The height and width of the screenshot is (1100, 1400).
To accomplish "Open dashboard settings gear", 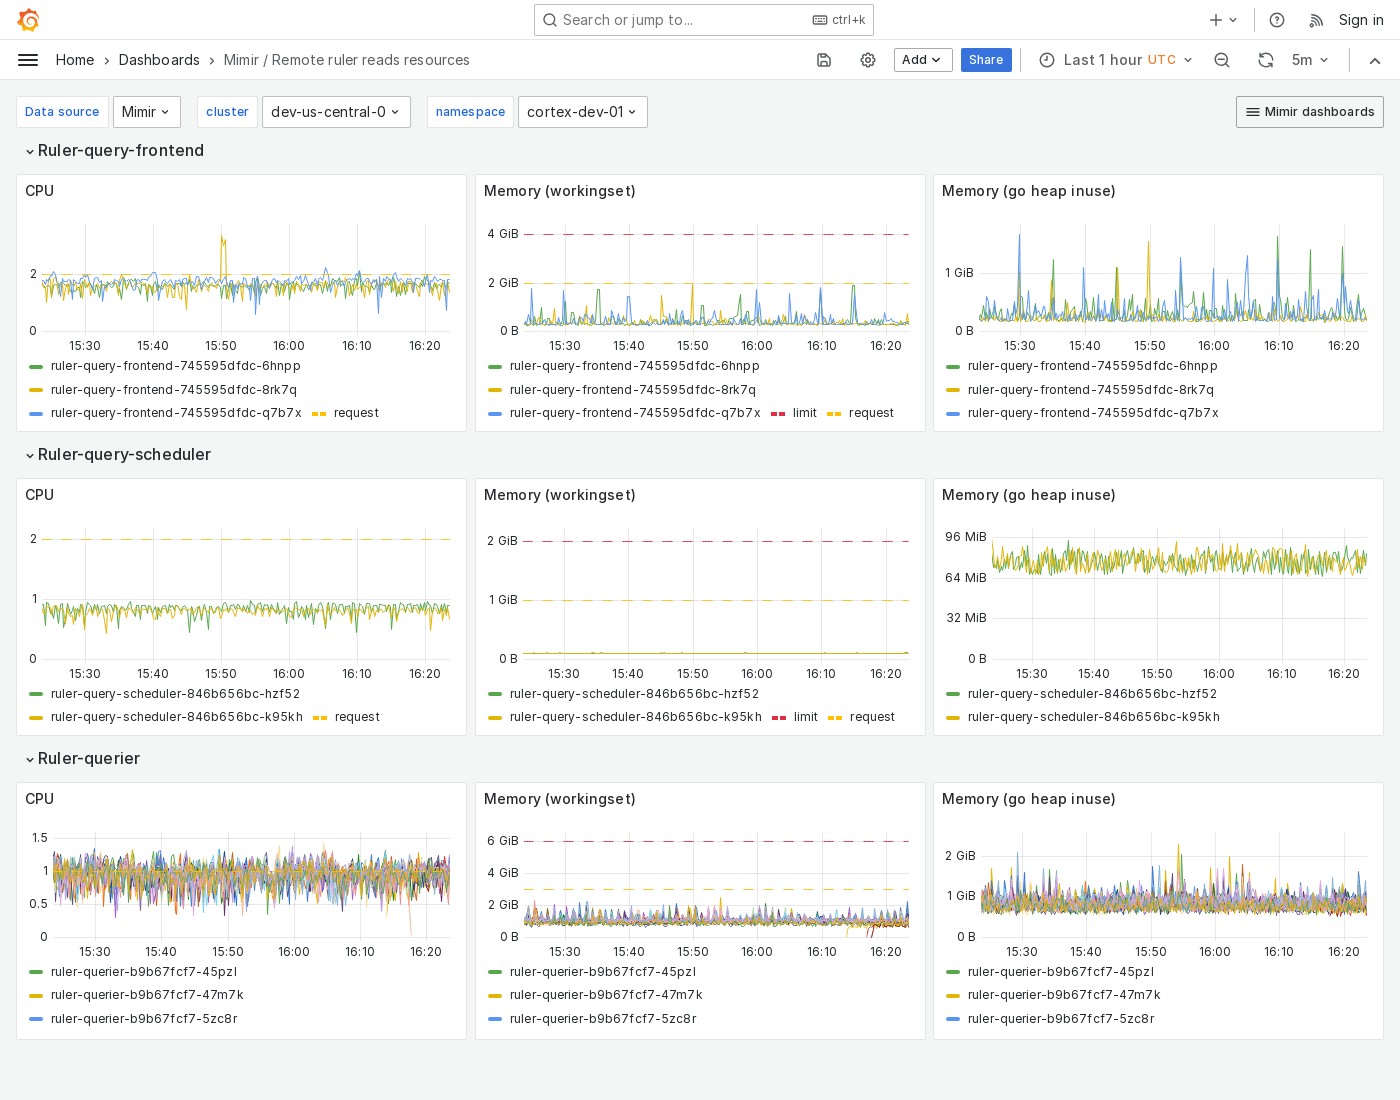I will click(867, 60).
